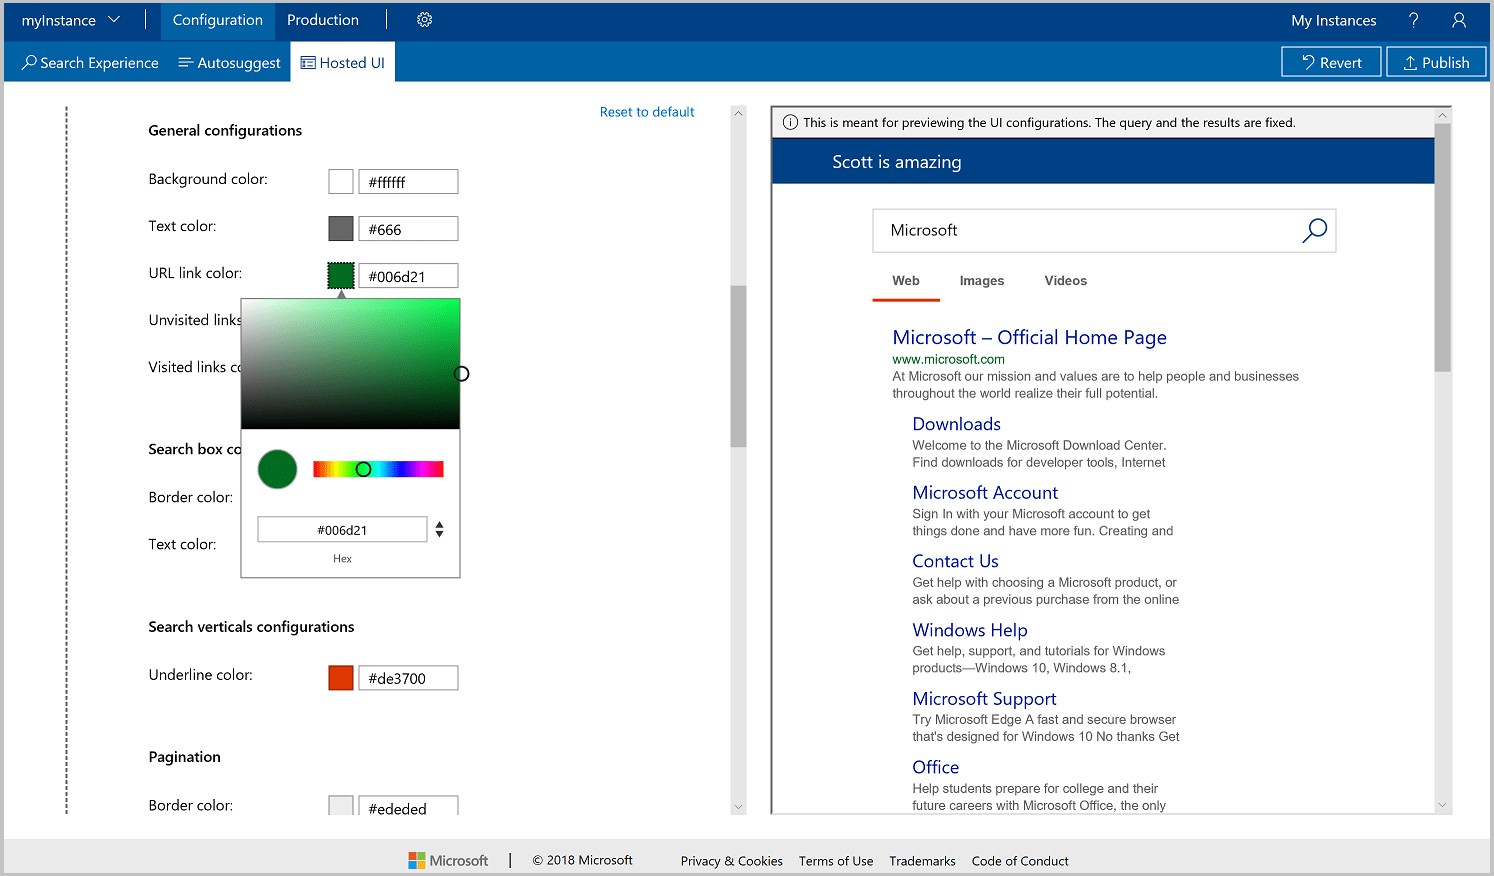Click the magnifier icon in the preview search box
This screenshot has height=876, width=1494.
coord(1315,230)
